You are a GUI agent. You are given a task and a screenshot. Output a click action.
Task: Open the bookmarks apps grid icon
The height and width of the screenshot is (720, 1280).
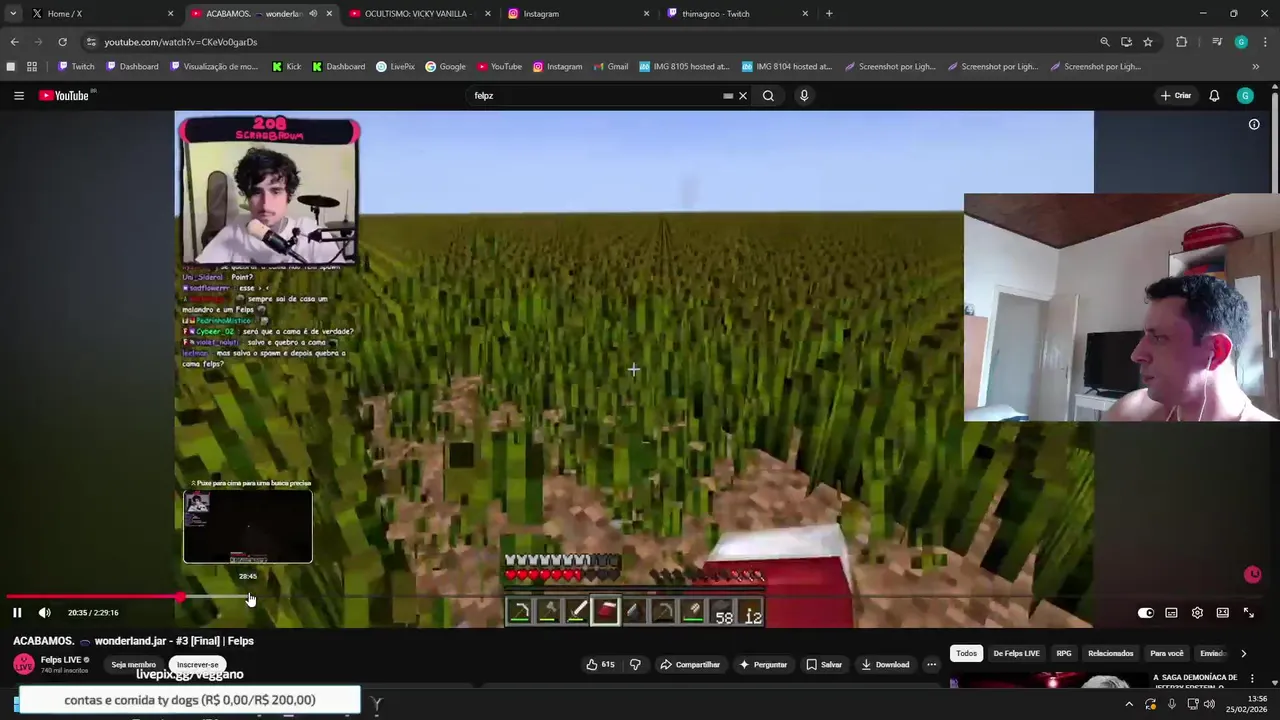pos(32,67)
